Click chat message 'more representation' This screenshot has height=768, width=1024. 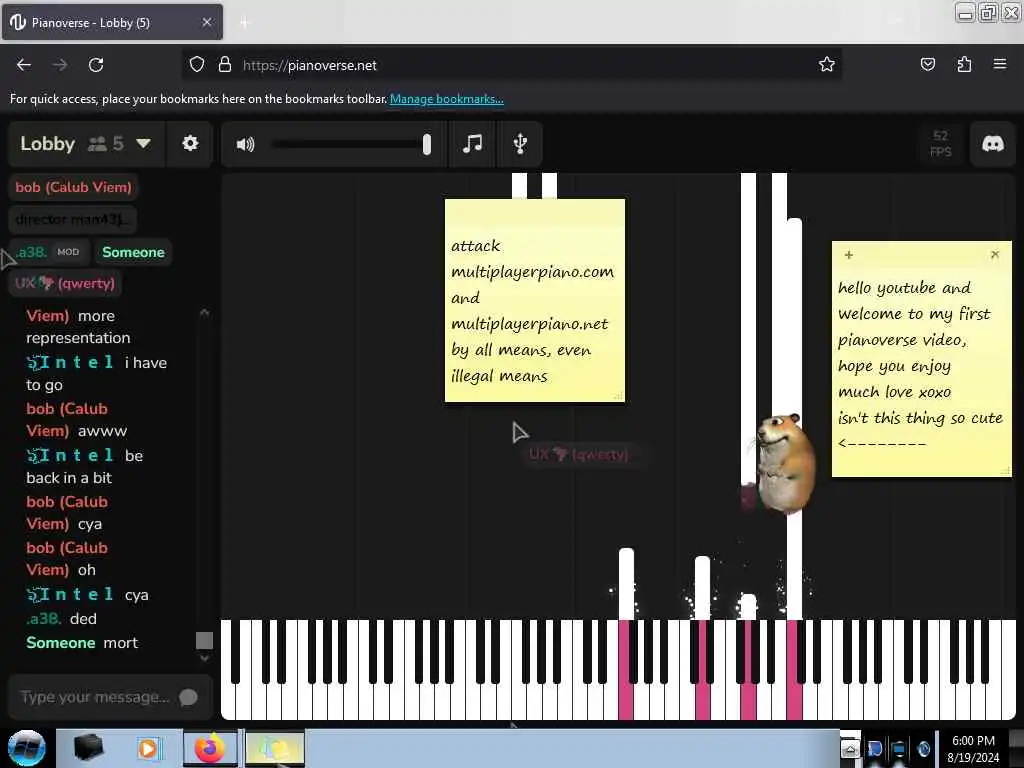78,327
